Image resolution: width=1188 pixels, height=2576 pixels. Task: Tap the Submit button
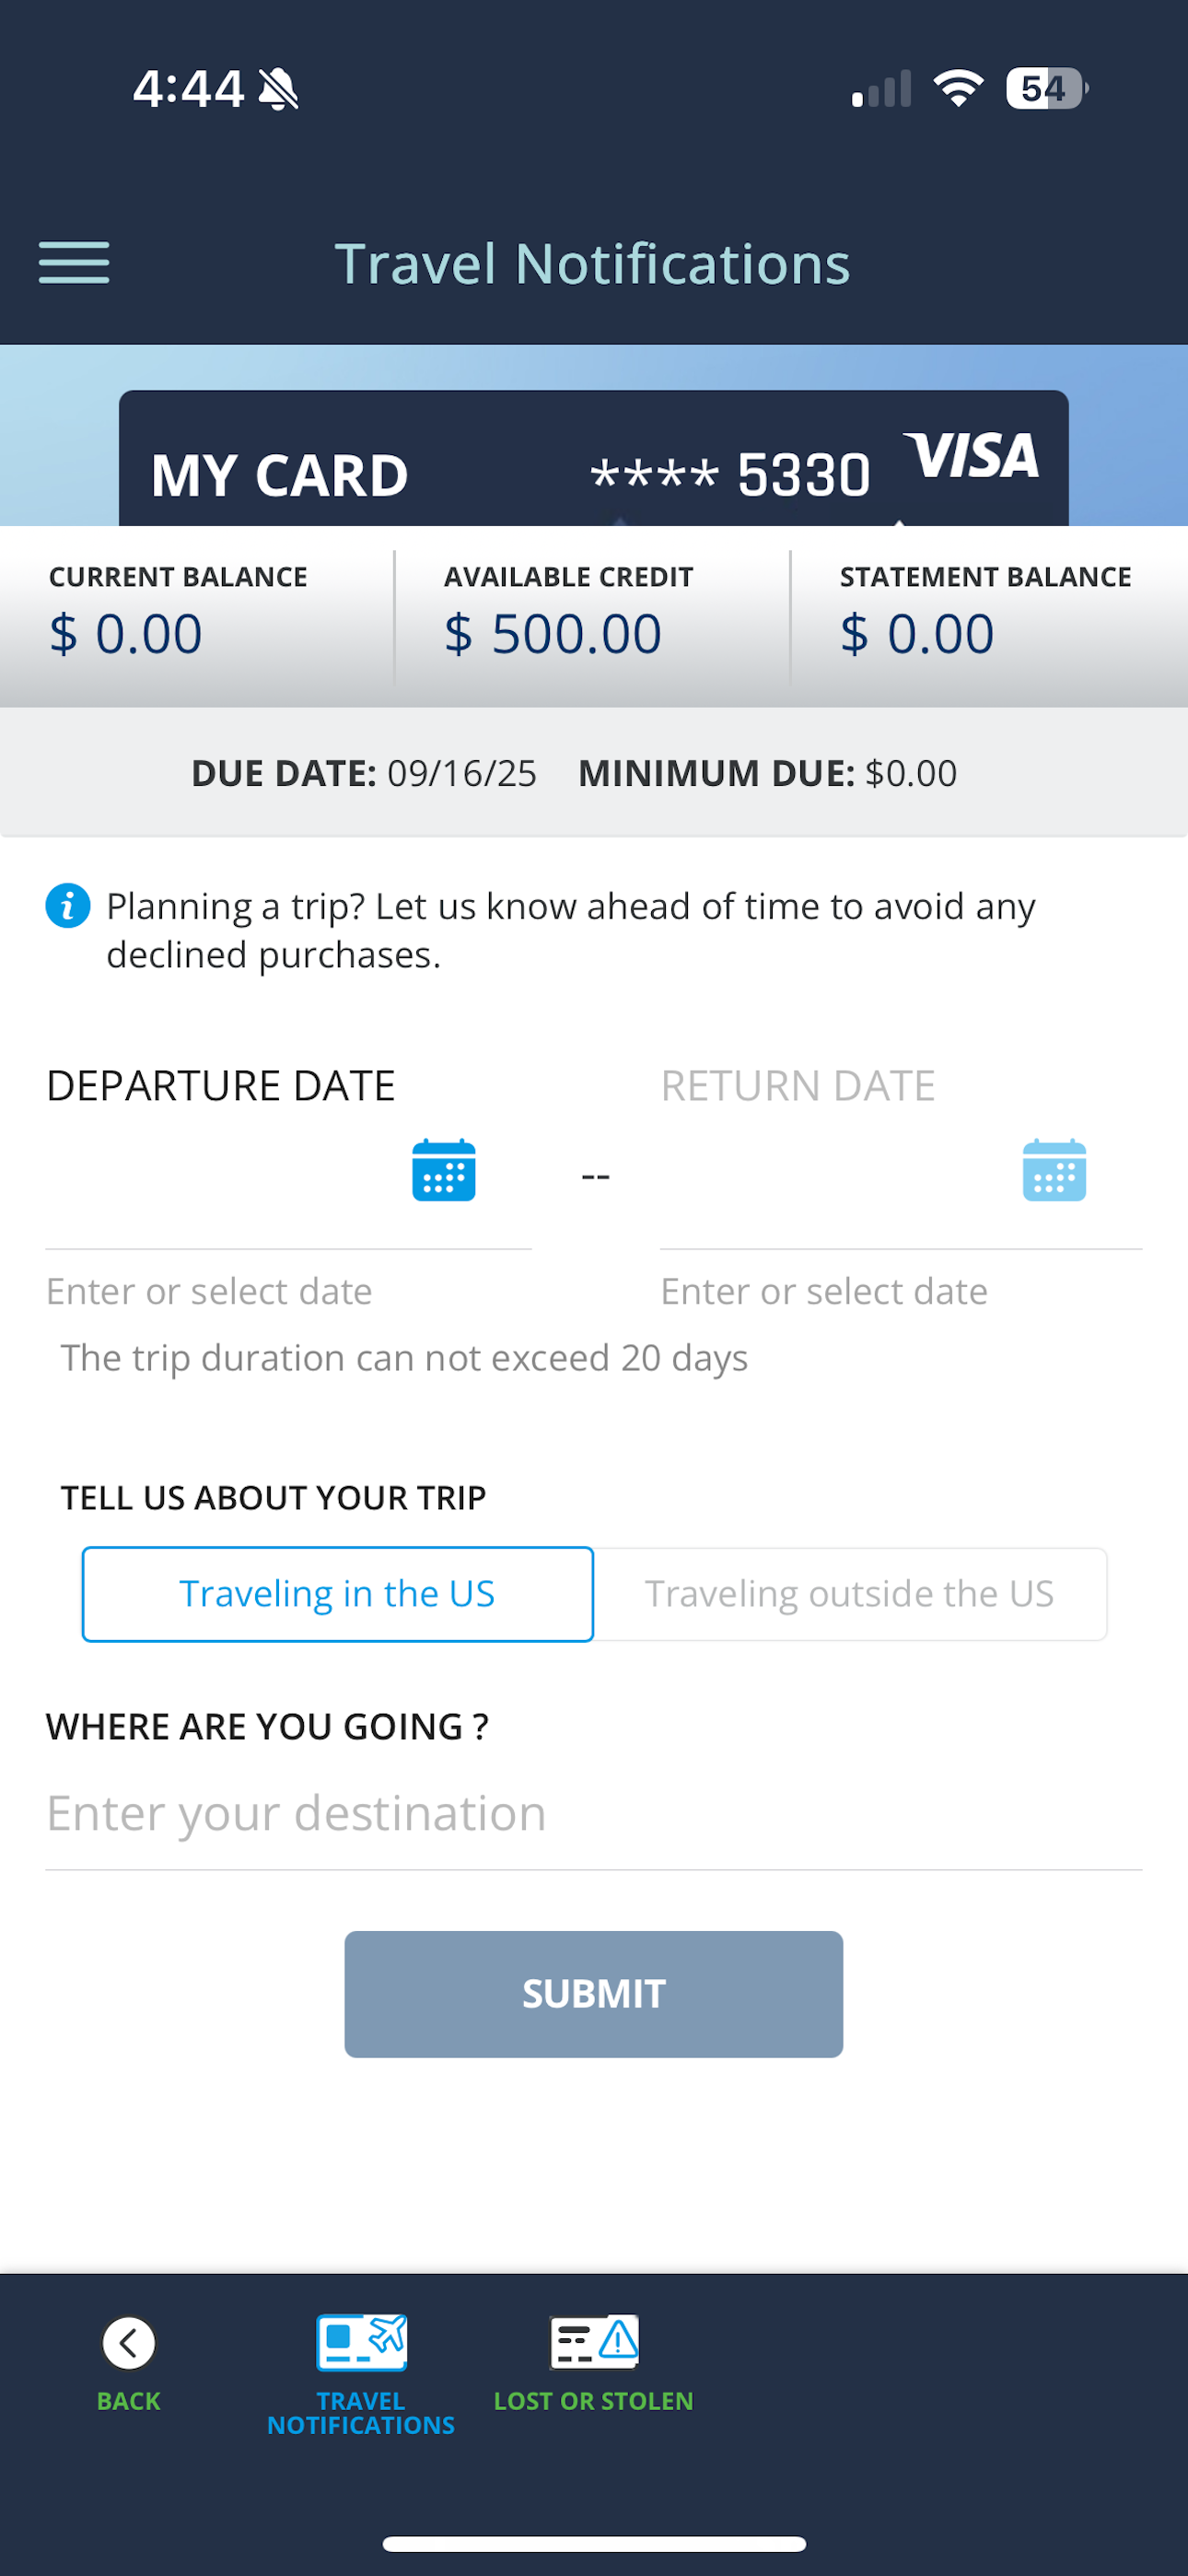[594, 1994]
